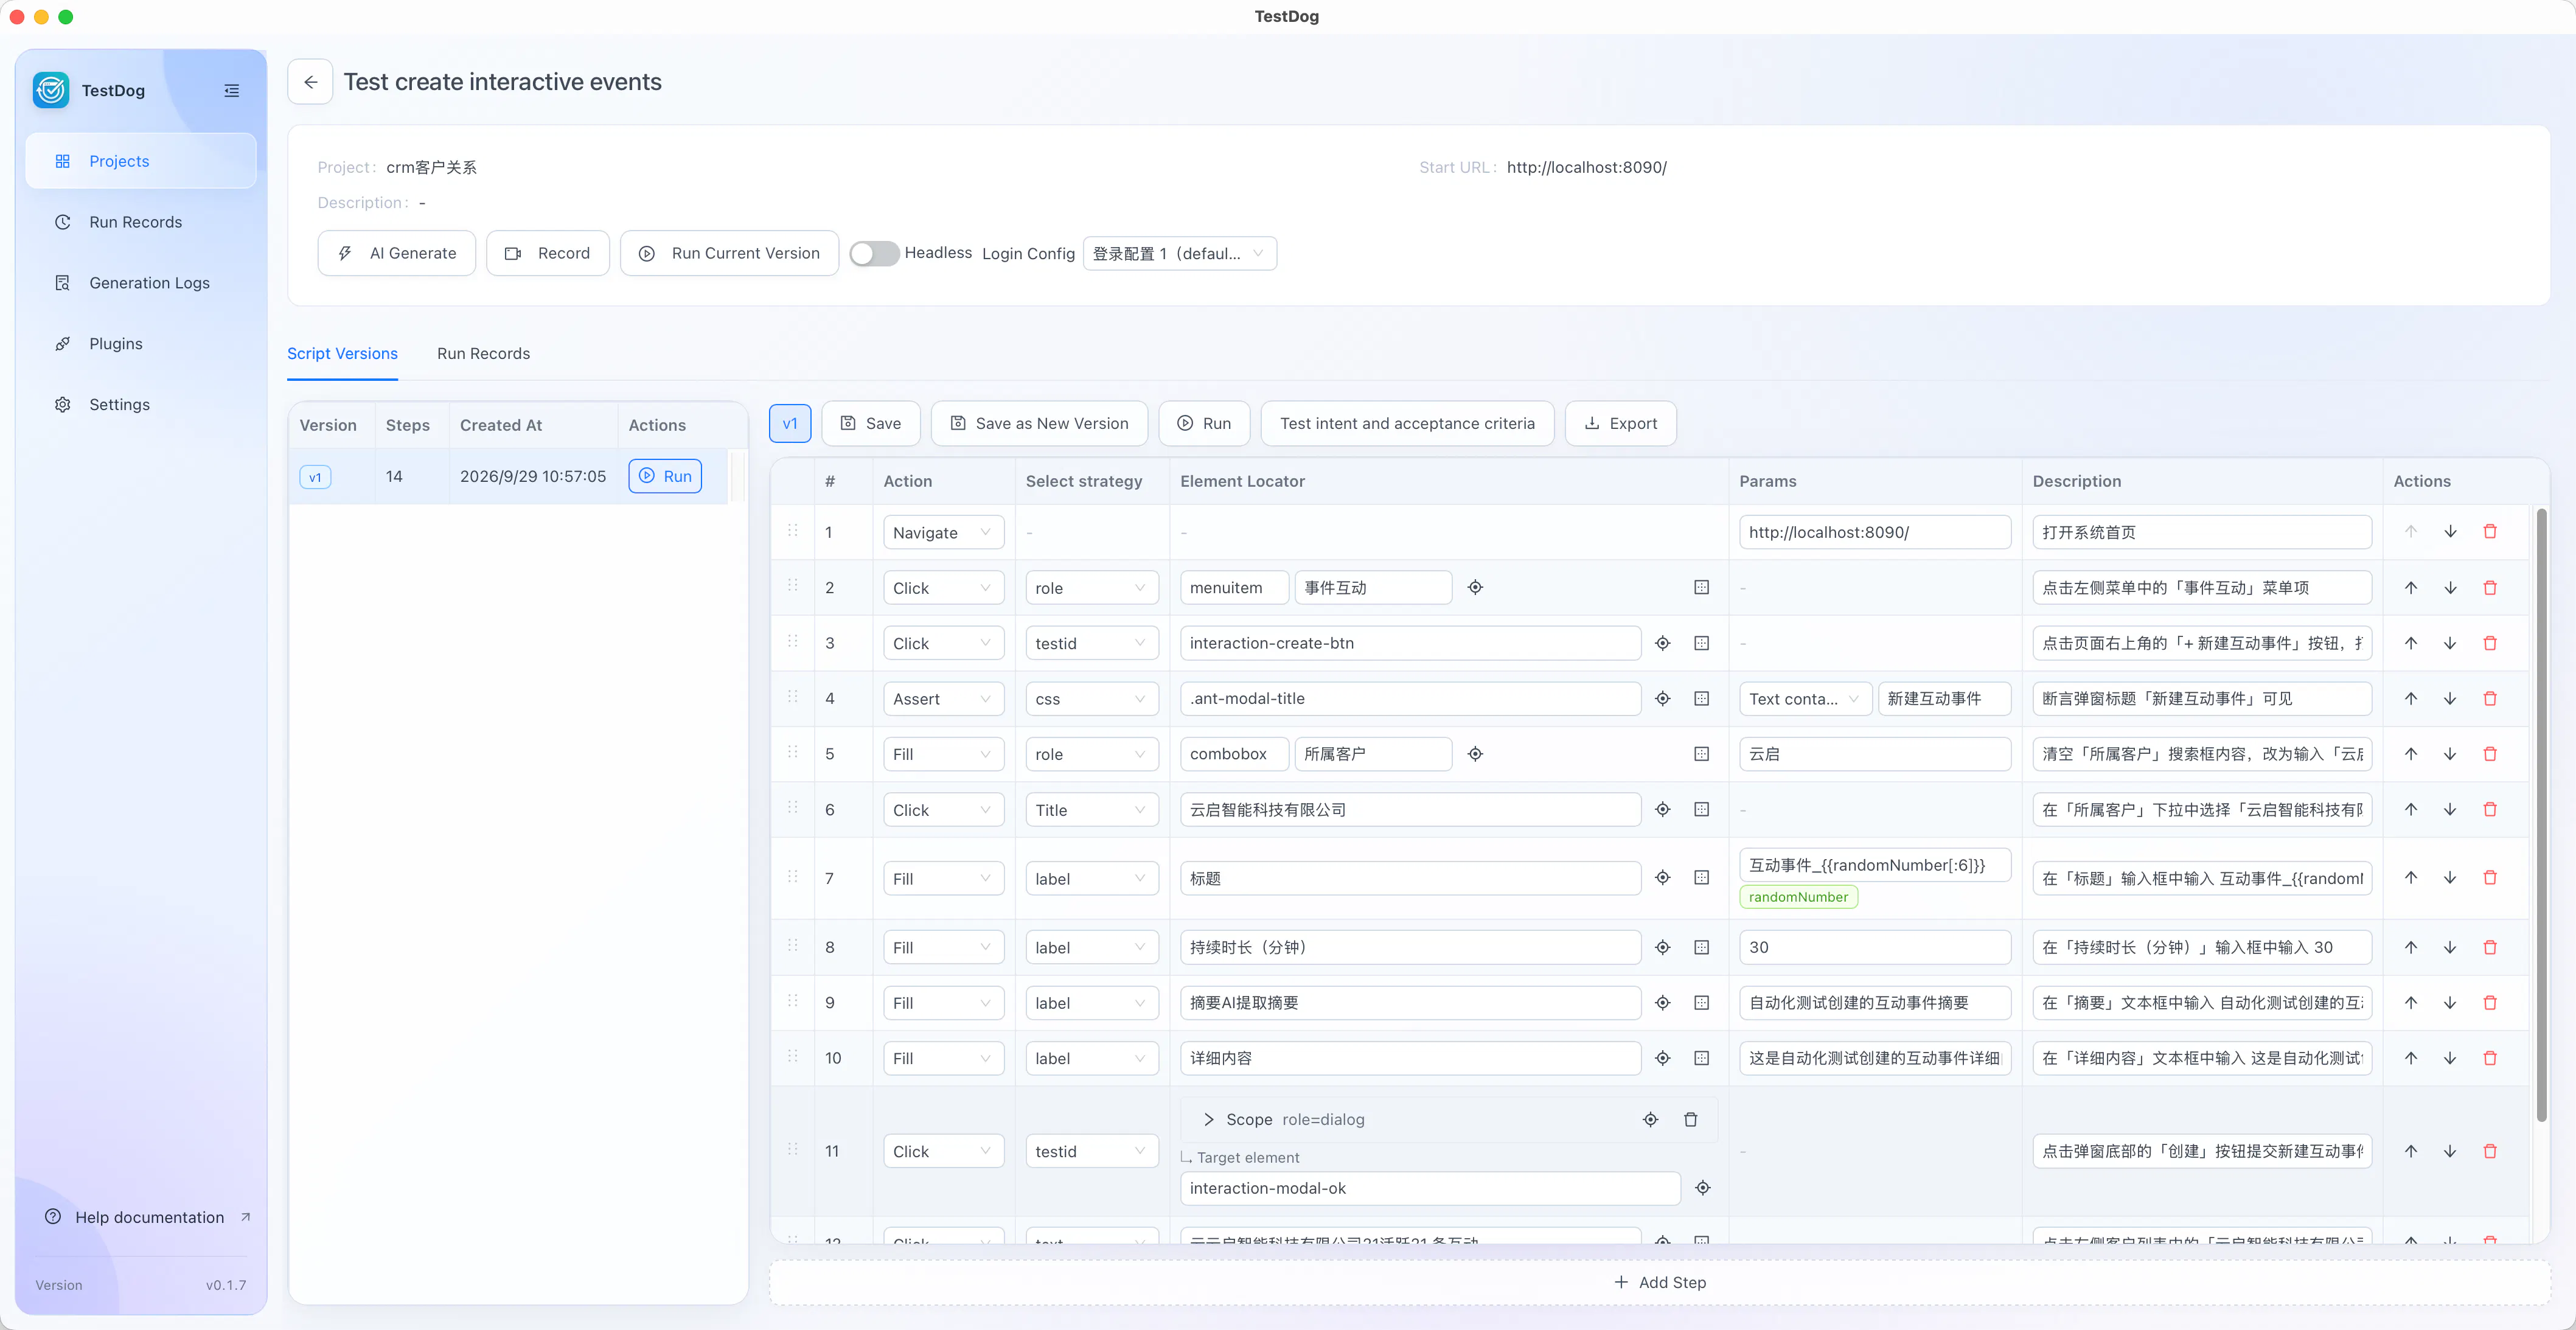Screen dimensions: 2576x1330
Task: Select Script Versions tab
Action: click(342, 354)
